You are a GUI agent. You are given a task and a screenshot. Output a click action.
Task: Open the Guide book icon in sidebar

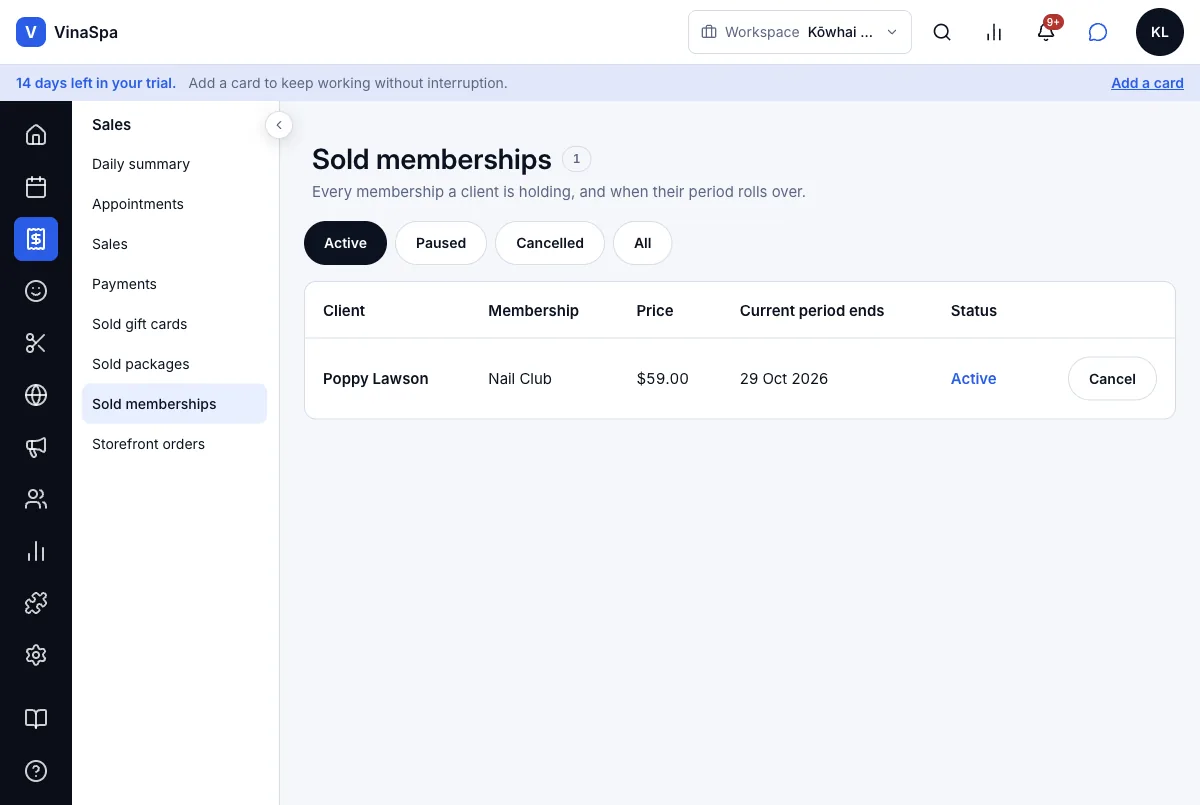pos(36,719)
